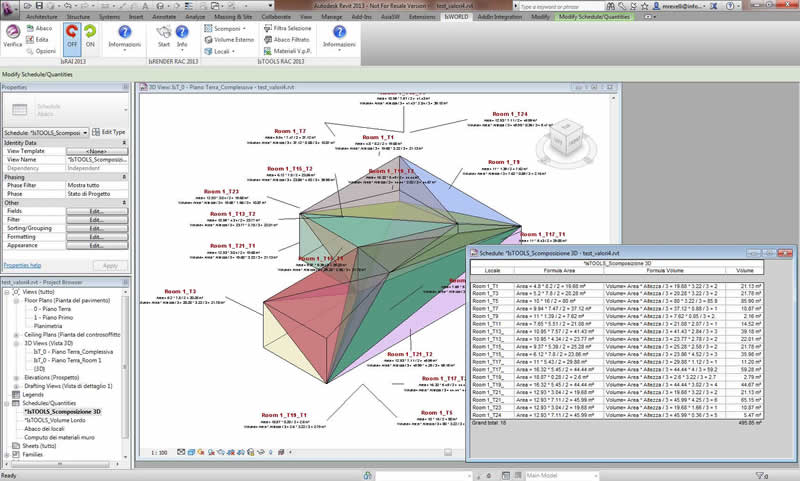Select the *IsTOOLS_Volume Lordo schedule

(55, 420)
